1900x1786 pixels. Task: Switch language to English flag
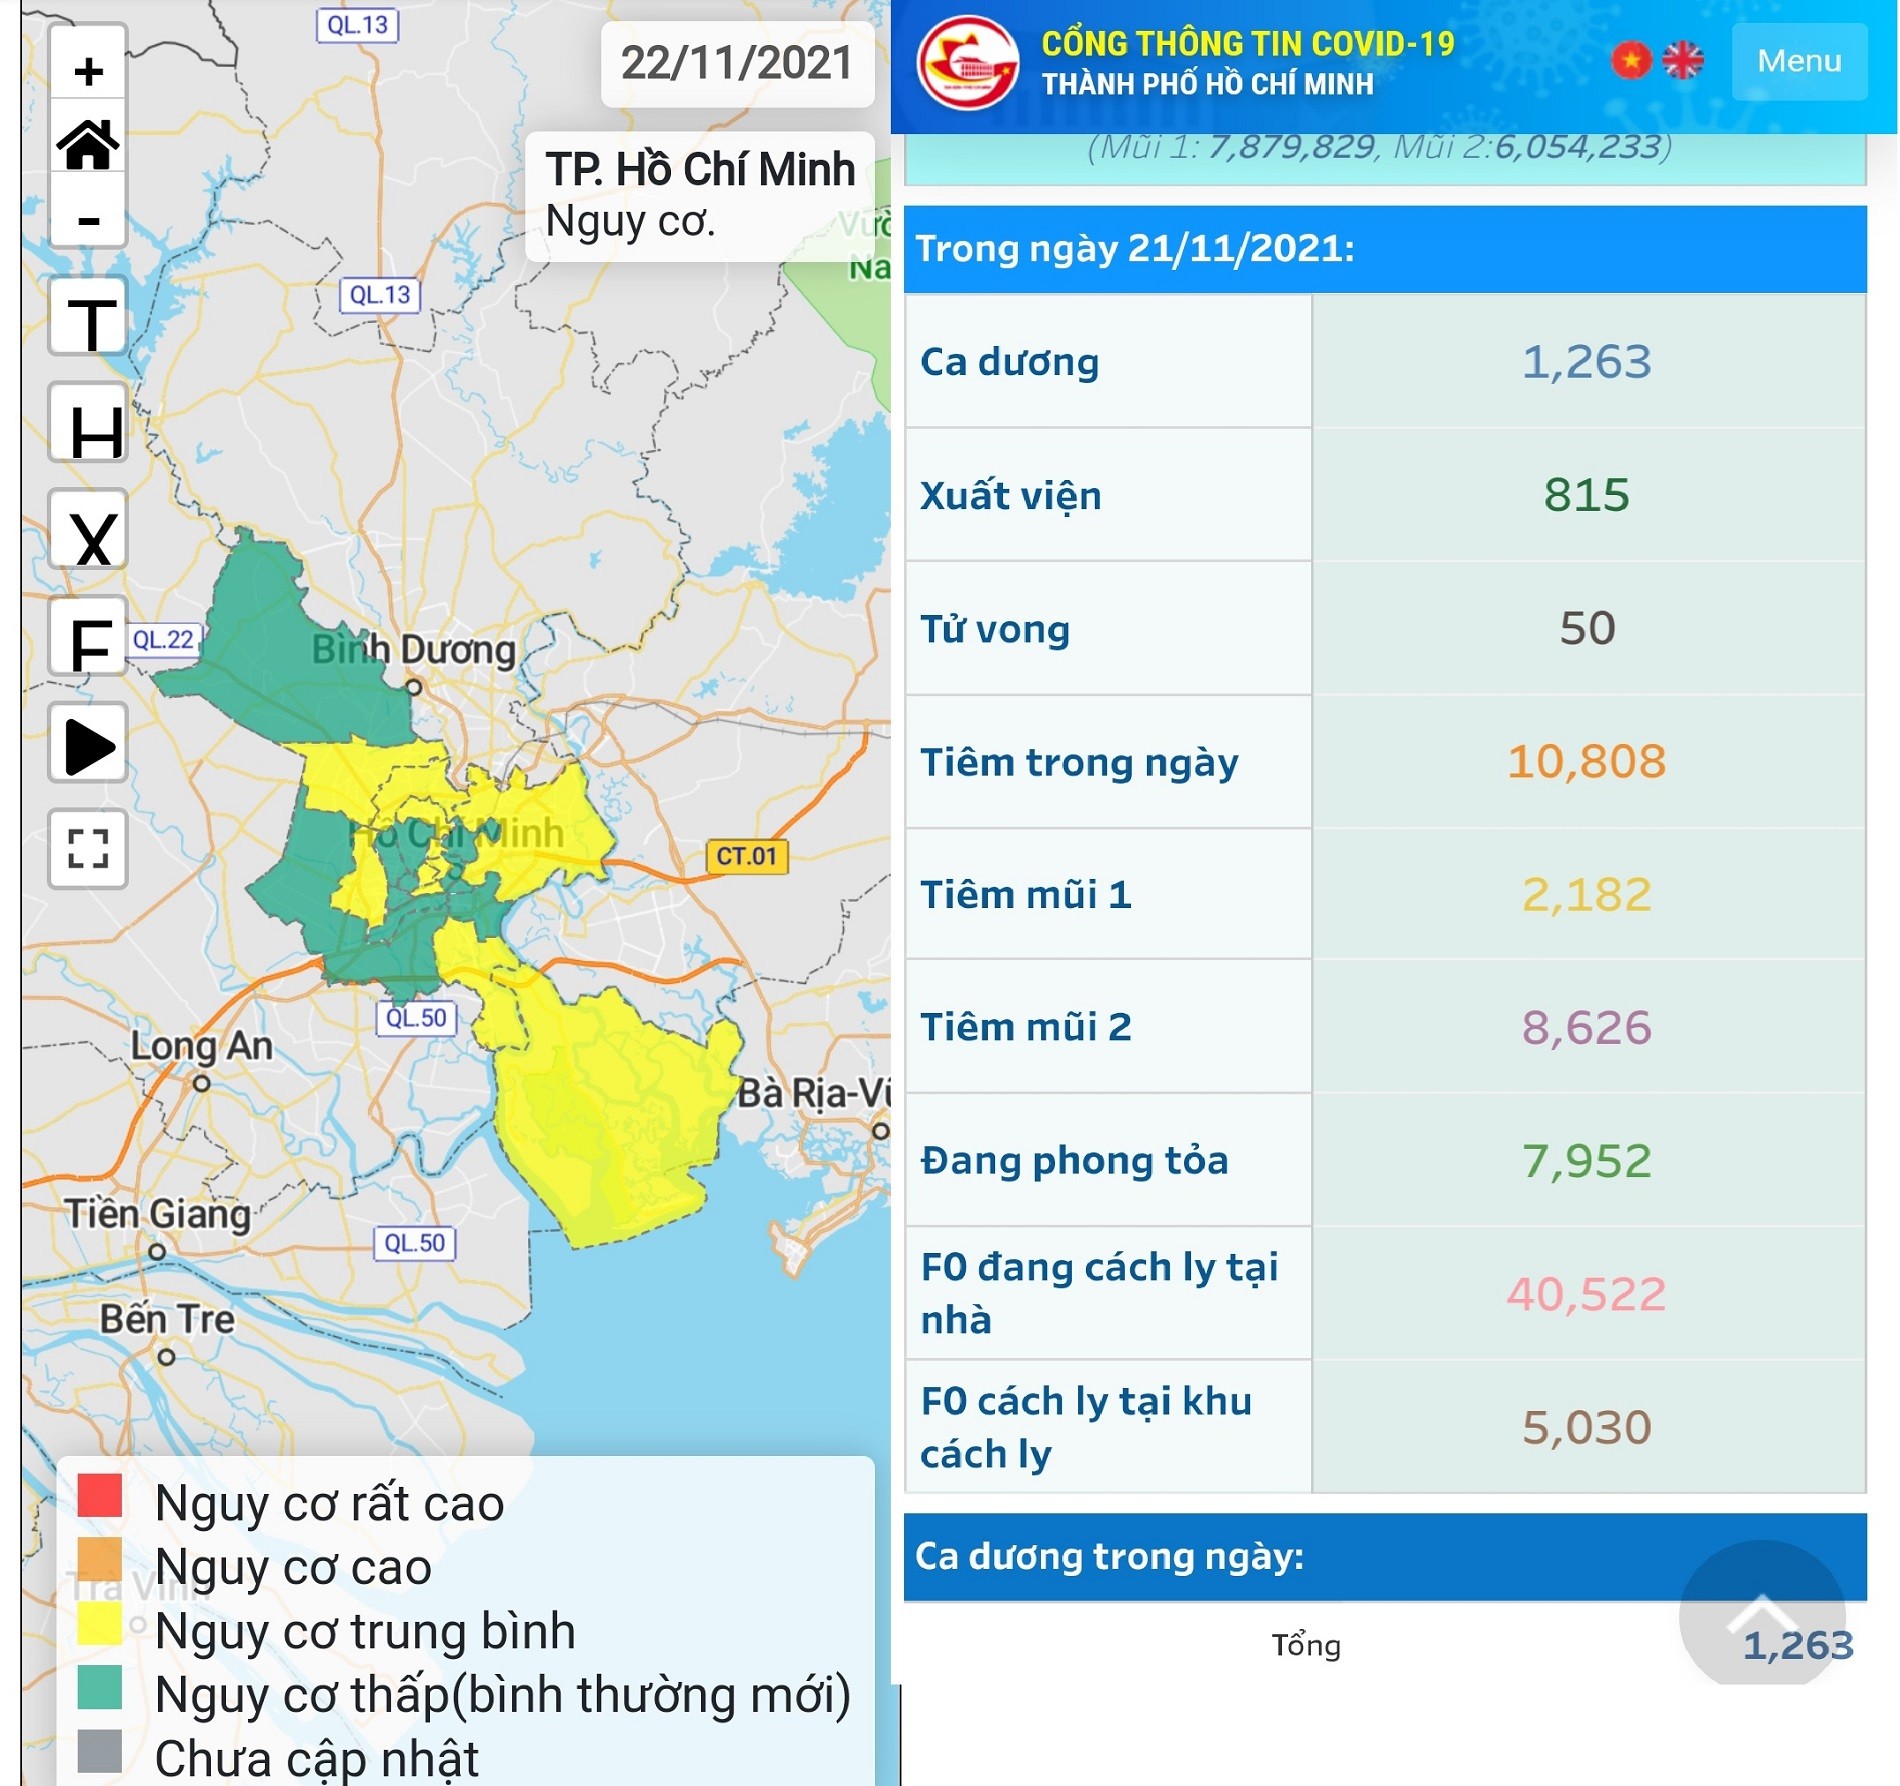pos(1683,61)
